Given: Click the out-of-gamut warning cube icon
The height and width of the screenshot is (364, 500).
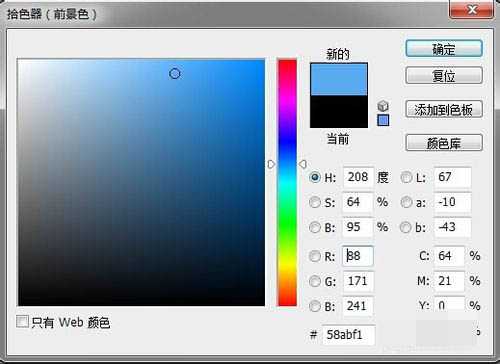Looking at the screenshot, I should [x=383, y=106].
